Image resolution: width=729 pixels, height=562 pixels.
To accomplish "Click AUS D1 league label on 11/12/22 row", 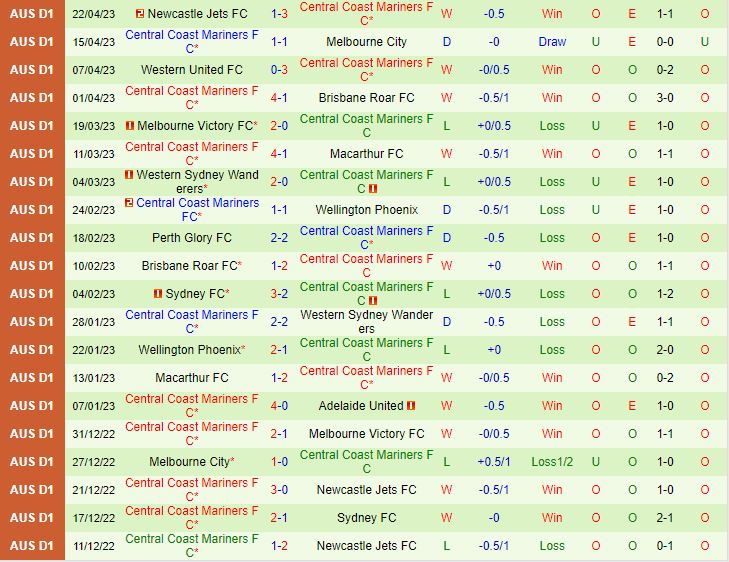I will click(x=32, y=546).
